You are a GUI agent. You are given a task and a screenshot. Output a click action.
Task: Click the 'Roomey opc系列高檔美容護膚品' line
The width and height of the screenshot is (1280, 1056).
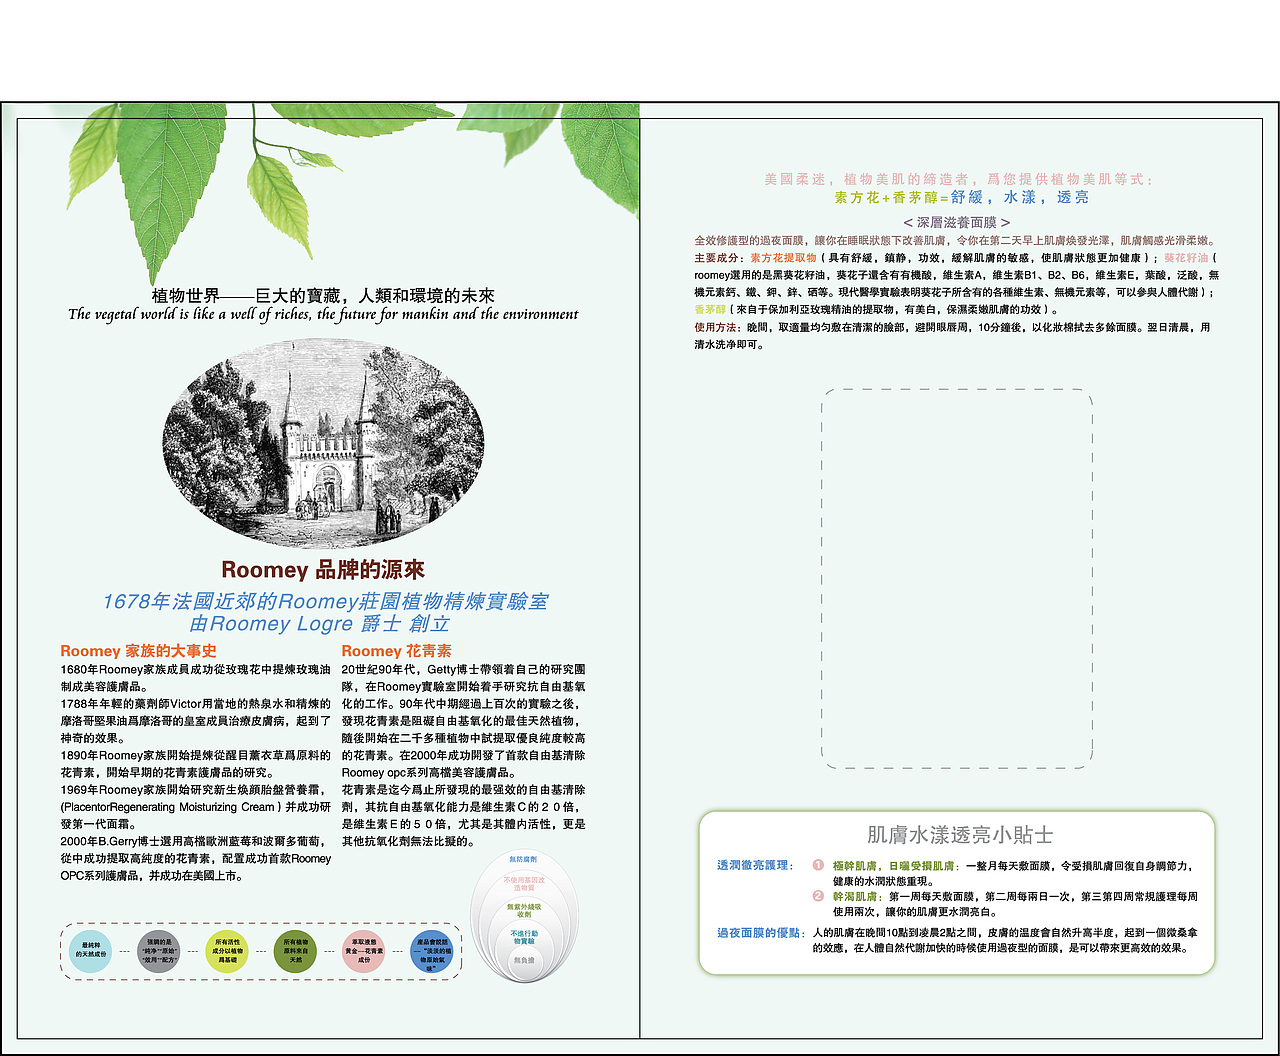pyautogui.click(x=430, y=773)
